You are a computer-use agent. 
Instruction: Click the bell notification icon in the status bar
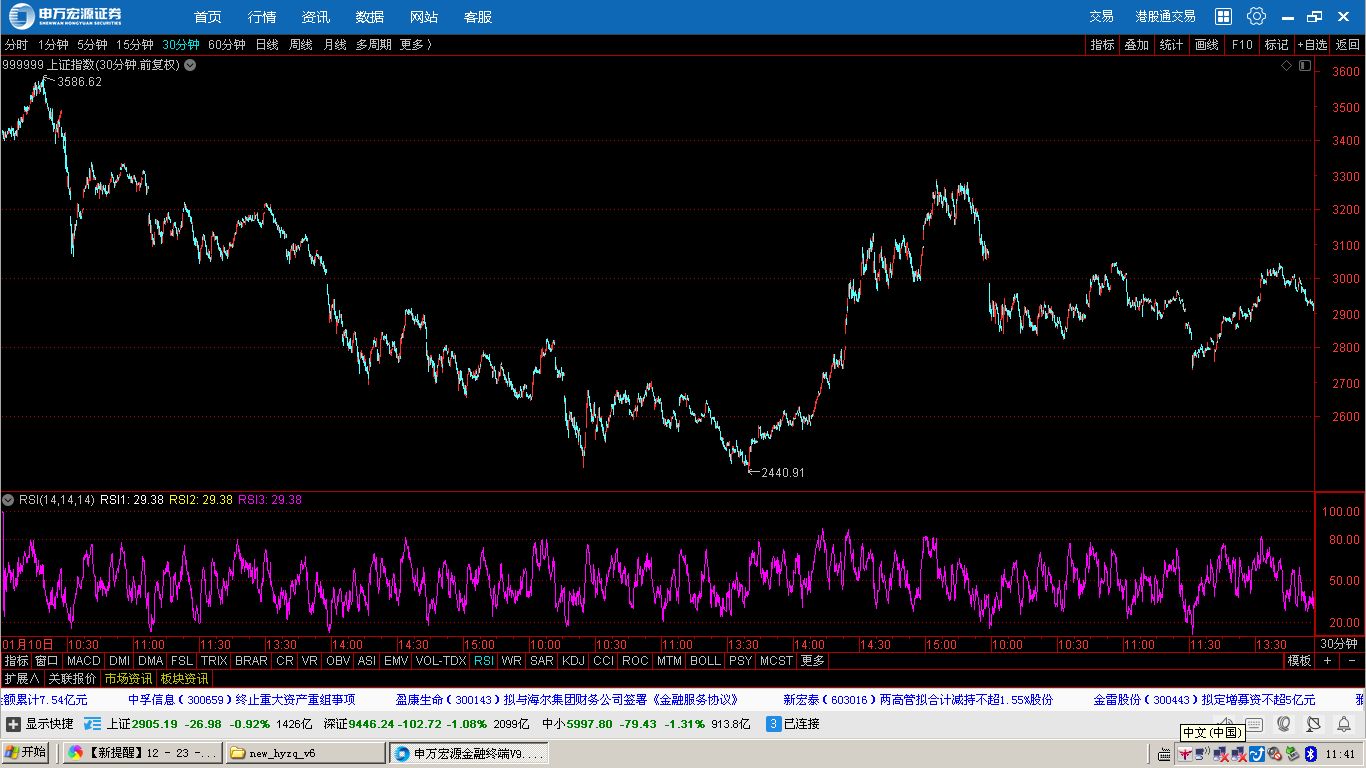1343,724
